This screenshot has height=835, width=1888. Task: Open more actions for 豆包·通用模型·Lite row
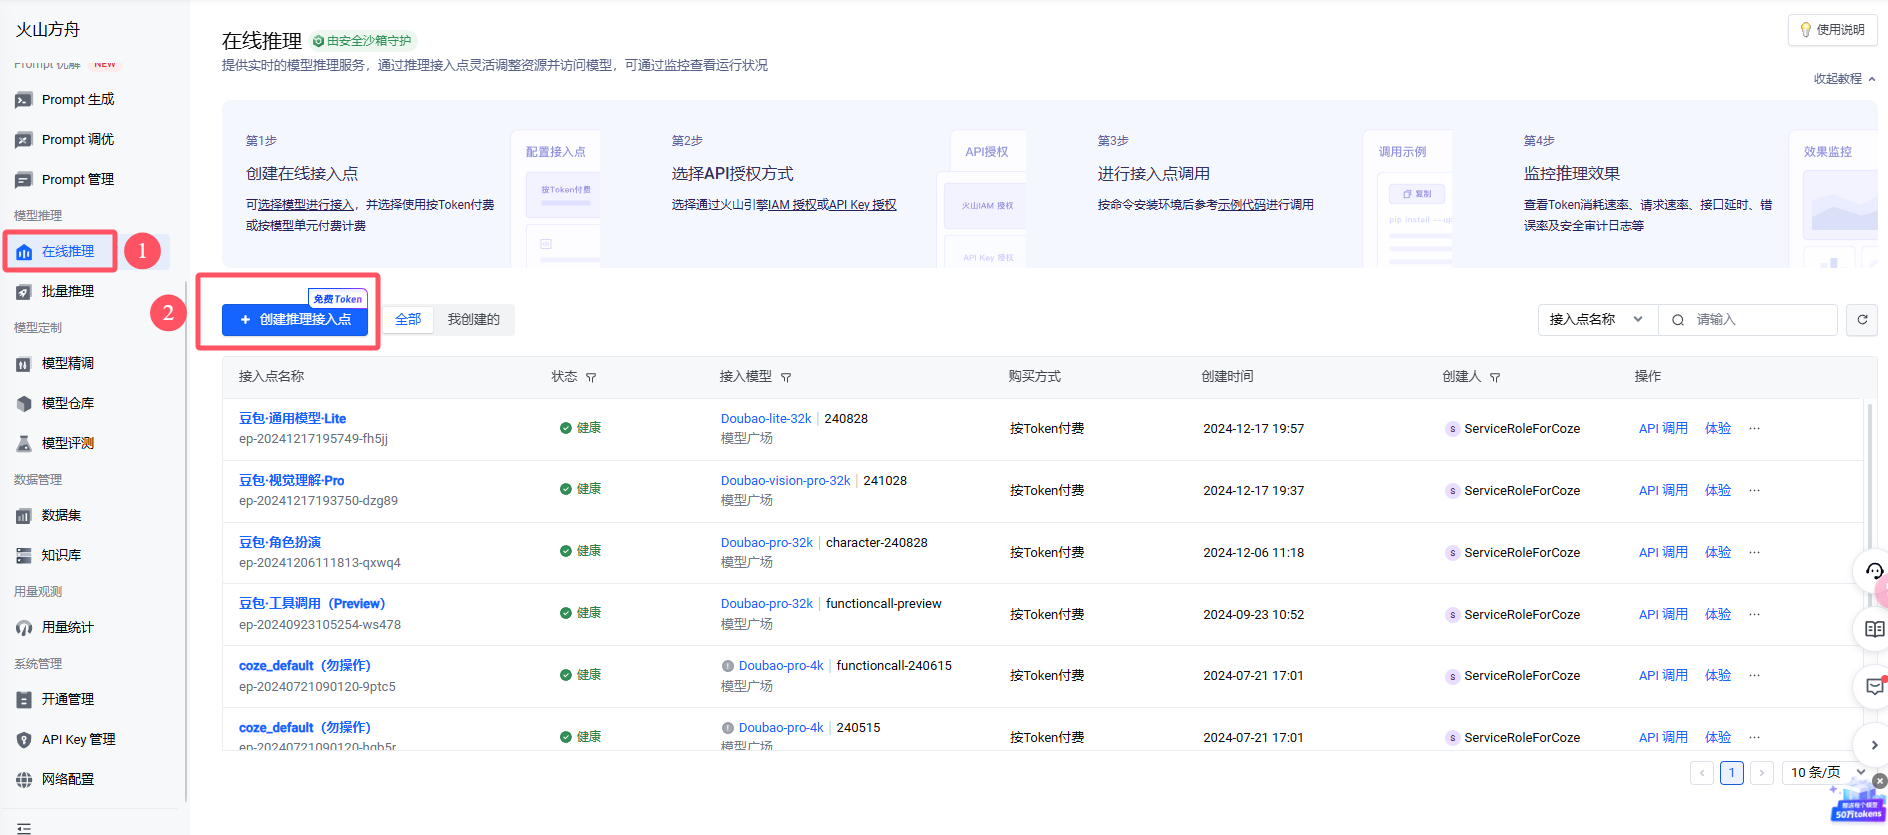(x=1754, y=429)
